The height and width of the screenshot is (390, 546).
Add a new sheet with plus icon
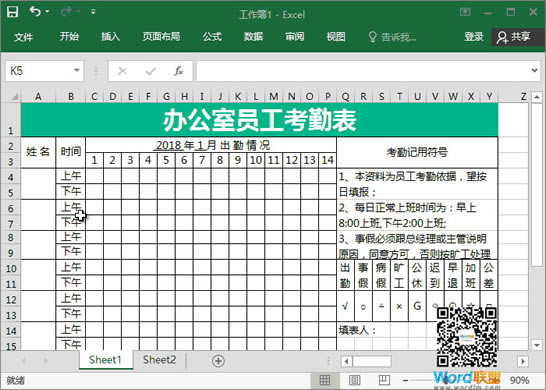click(x=218, y=361)
